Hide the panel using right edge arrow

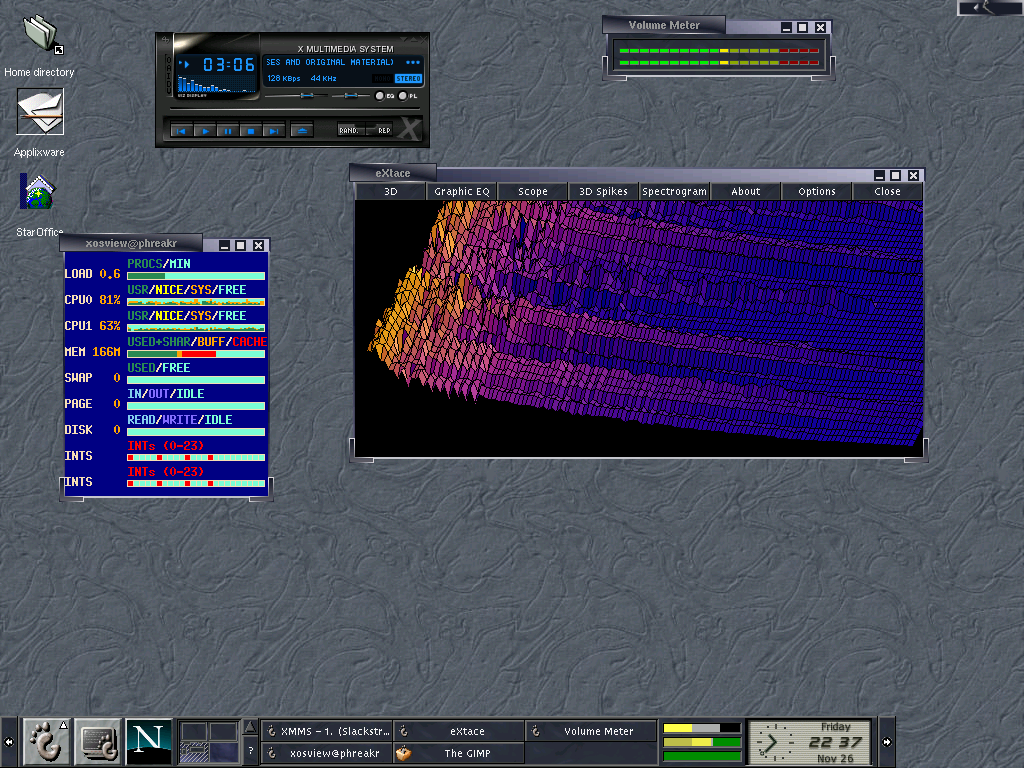point(886,742)
